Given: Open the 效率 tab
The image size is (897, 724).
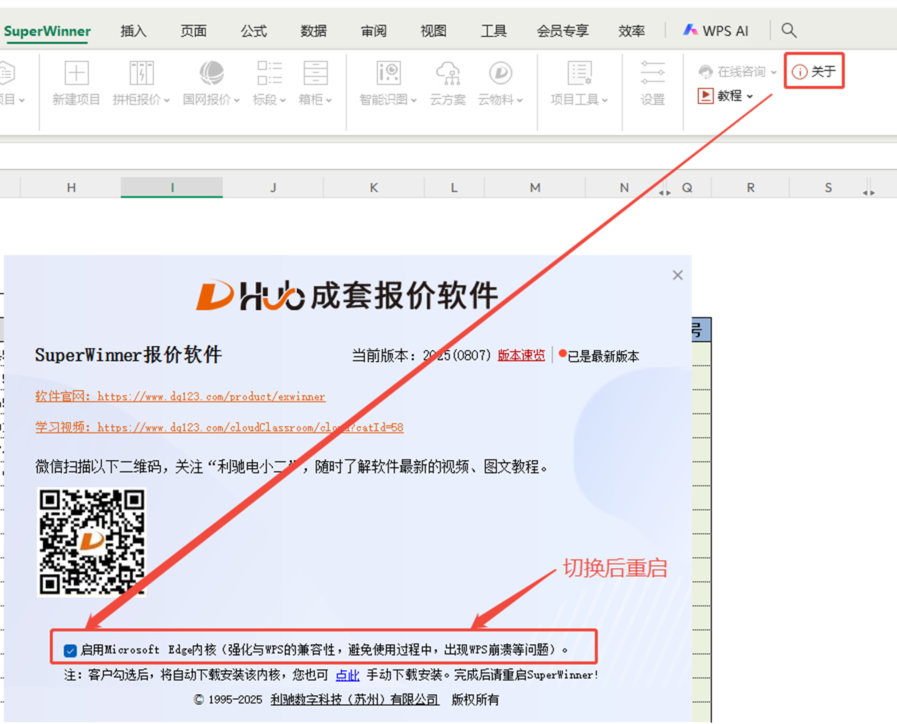Looking at the screenshot, I should coord(632,31).
